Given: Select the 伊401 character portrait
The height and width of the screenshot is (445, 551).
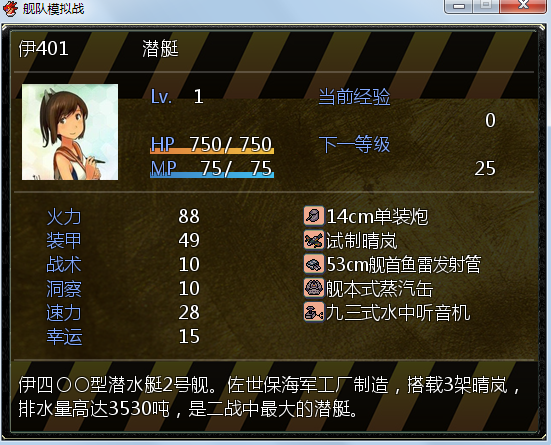Looking at the screenshot, I should 70,132.
